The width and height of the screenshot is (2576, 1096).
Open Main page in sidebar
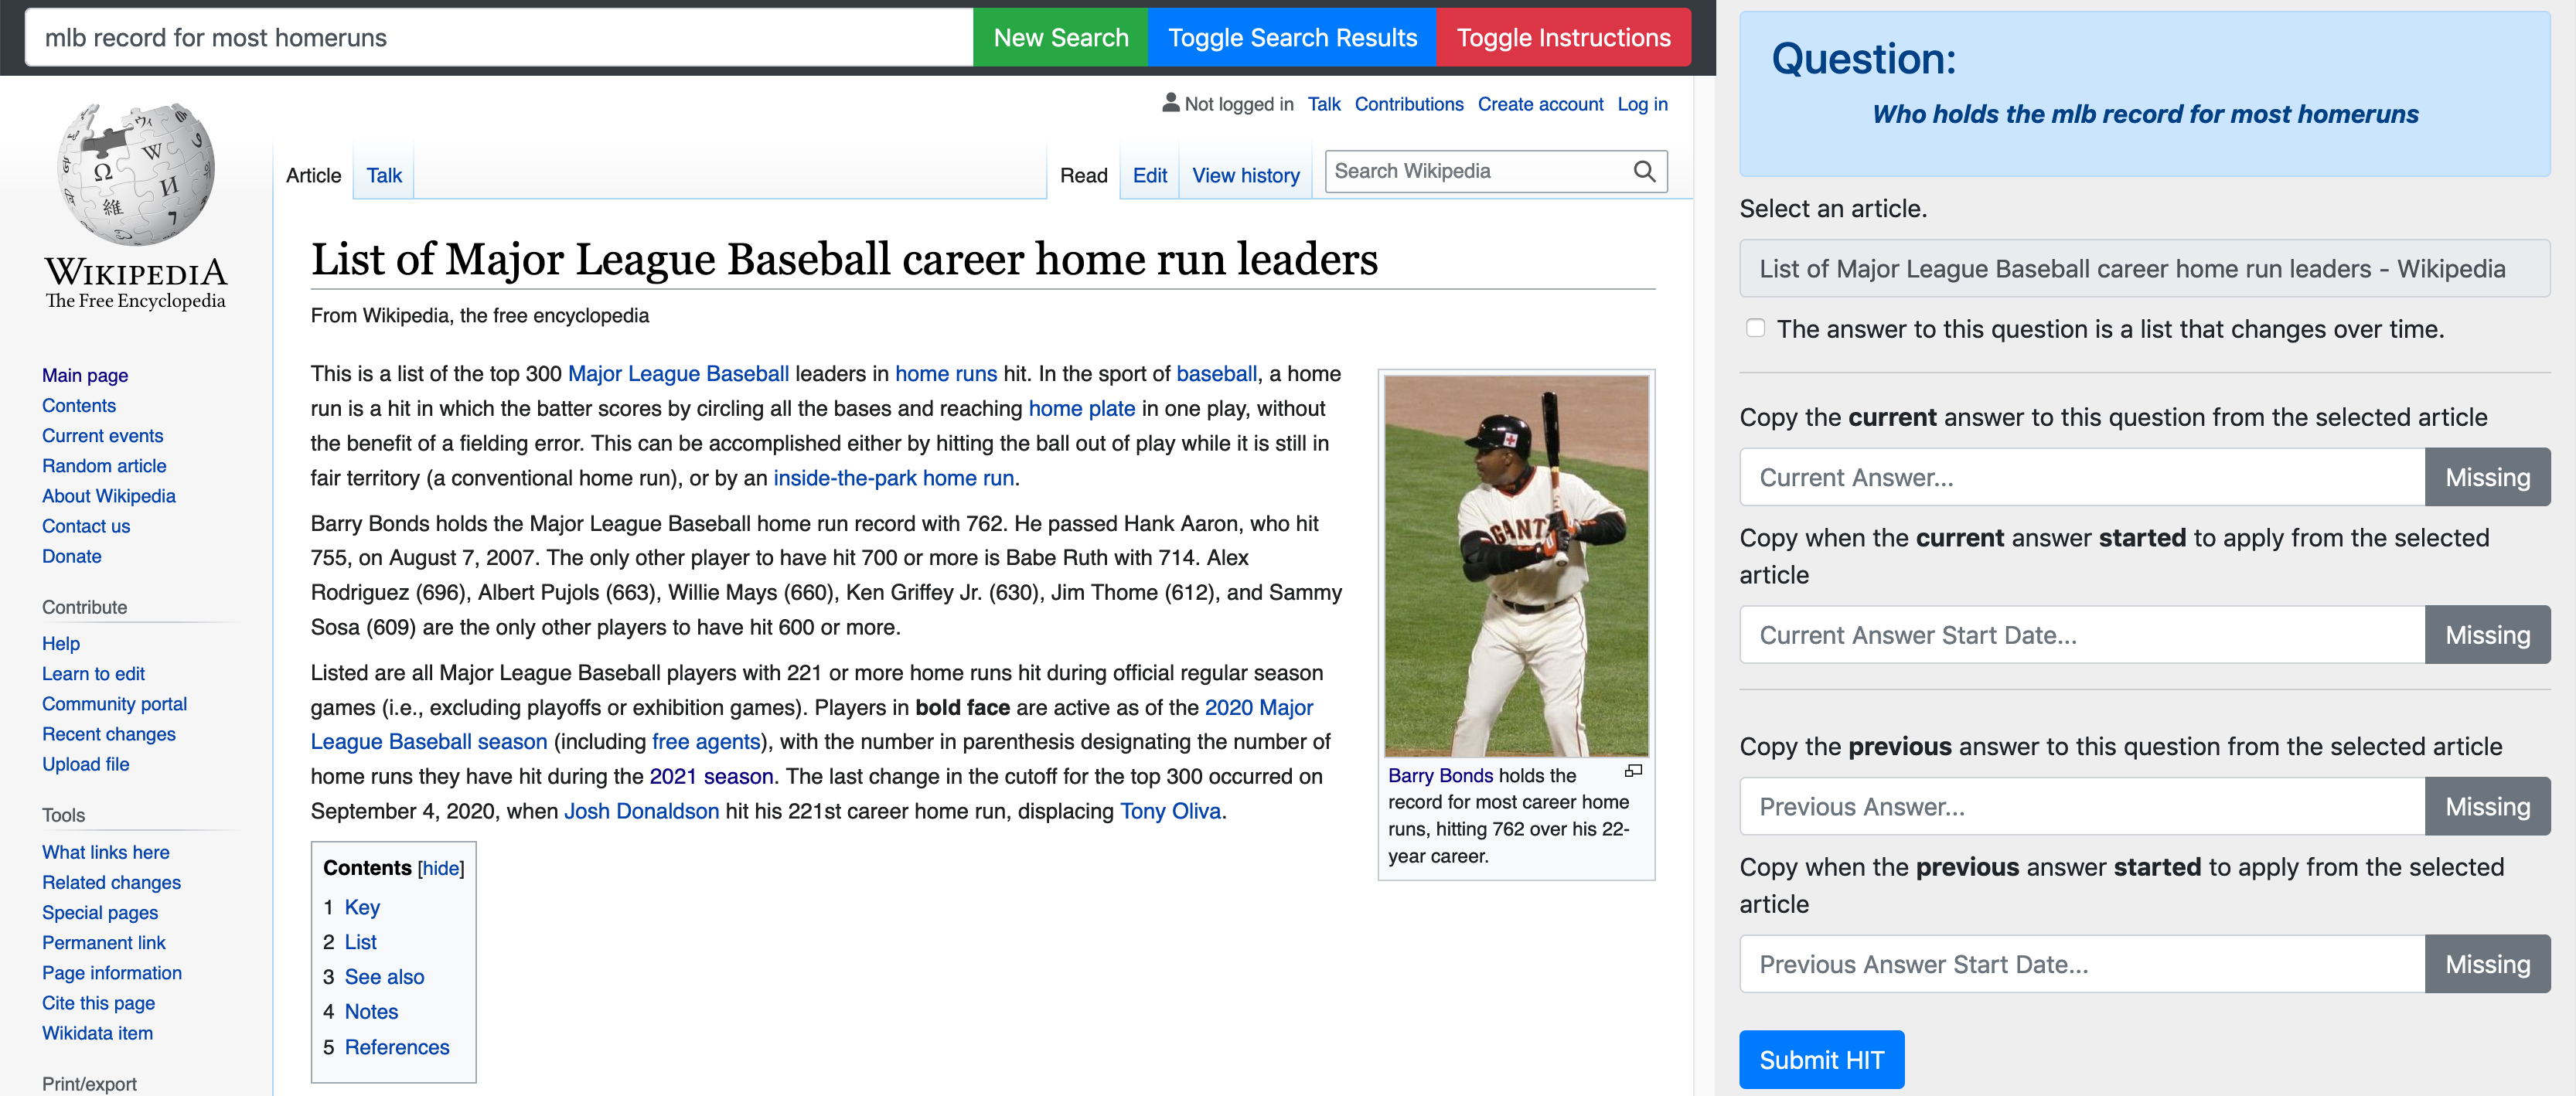click(85, 375)
